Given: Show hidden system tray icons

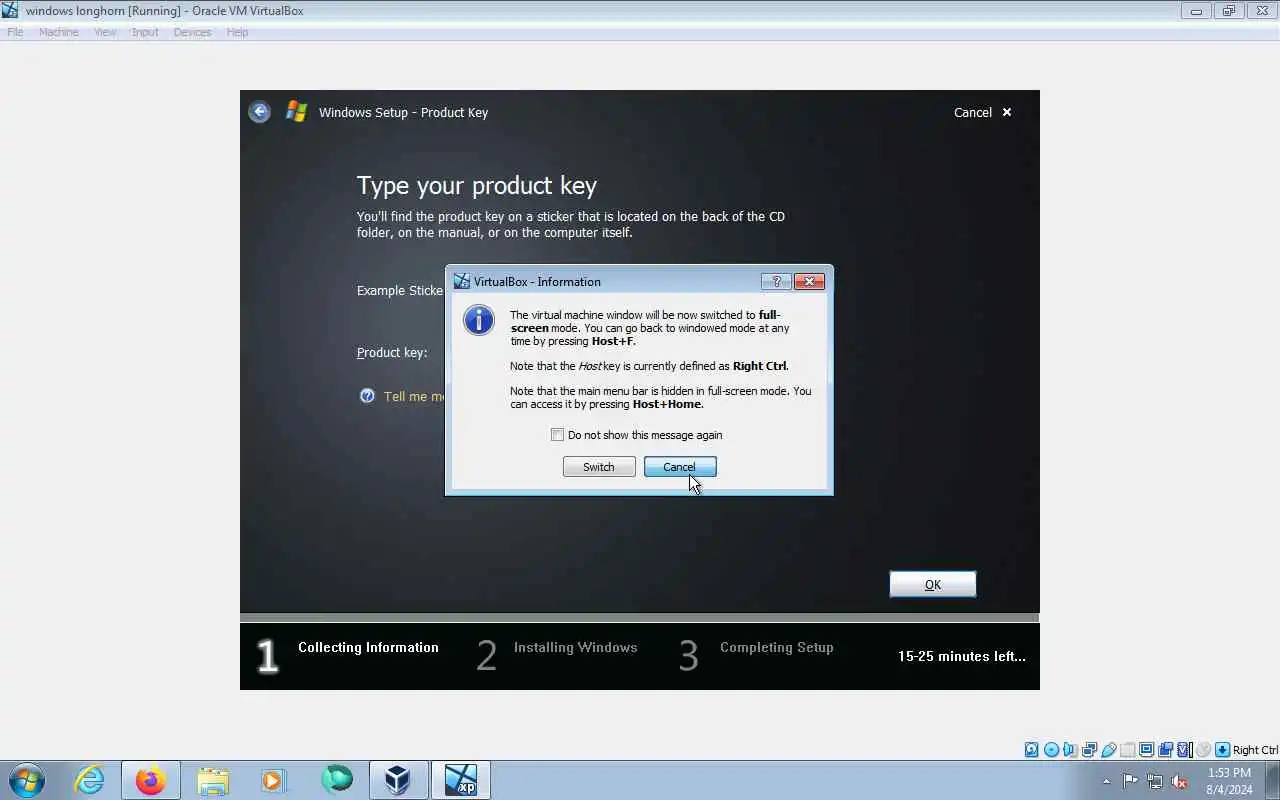Looking at the screenshot, I should pyautogui.click(x=1106, y=782).
